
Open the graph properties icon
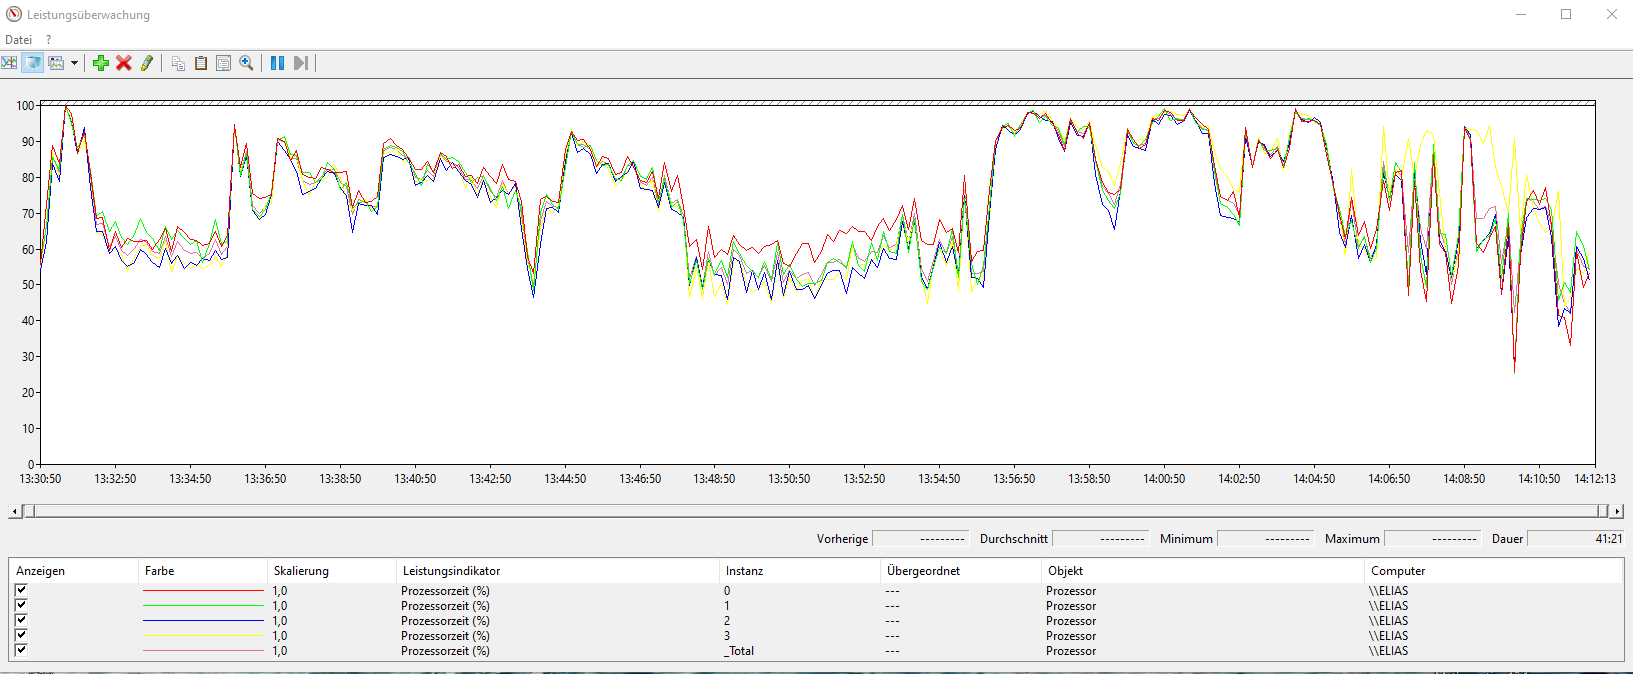(x=223, y=63)
